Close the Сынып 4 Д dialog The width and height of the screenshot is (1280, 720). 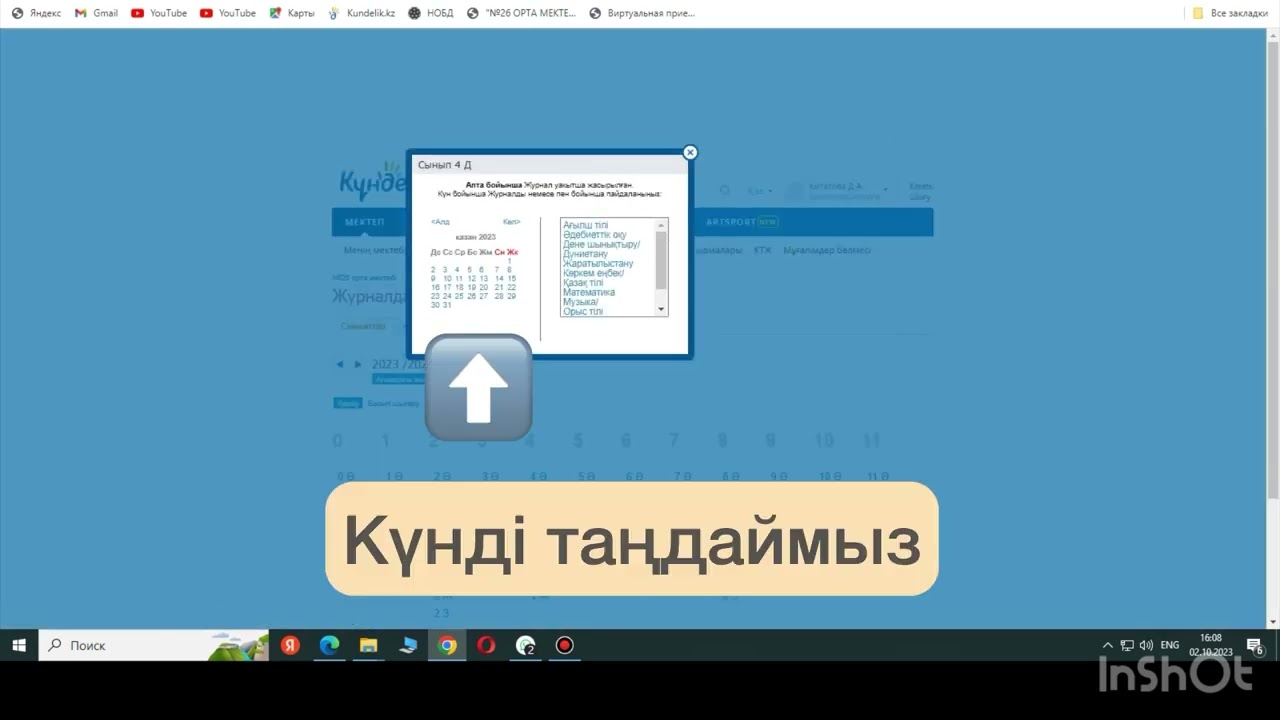tap(690, 153)
